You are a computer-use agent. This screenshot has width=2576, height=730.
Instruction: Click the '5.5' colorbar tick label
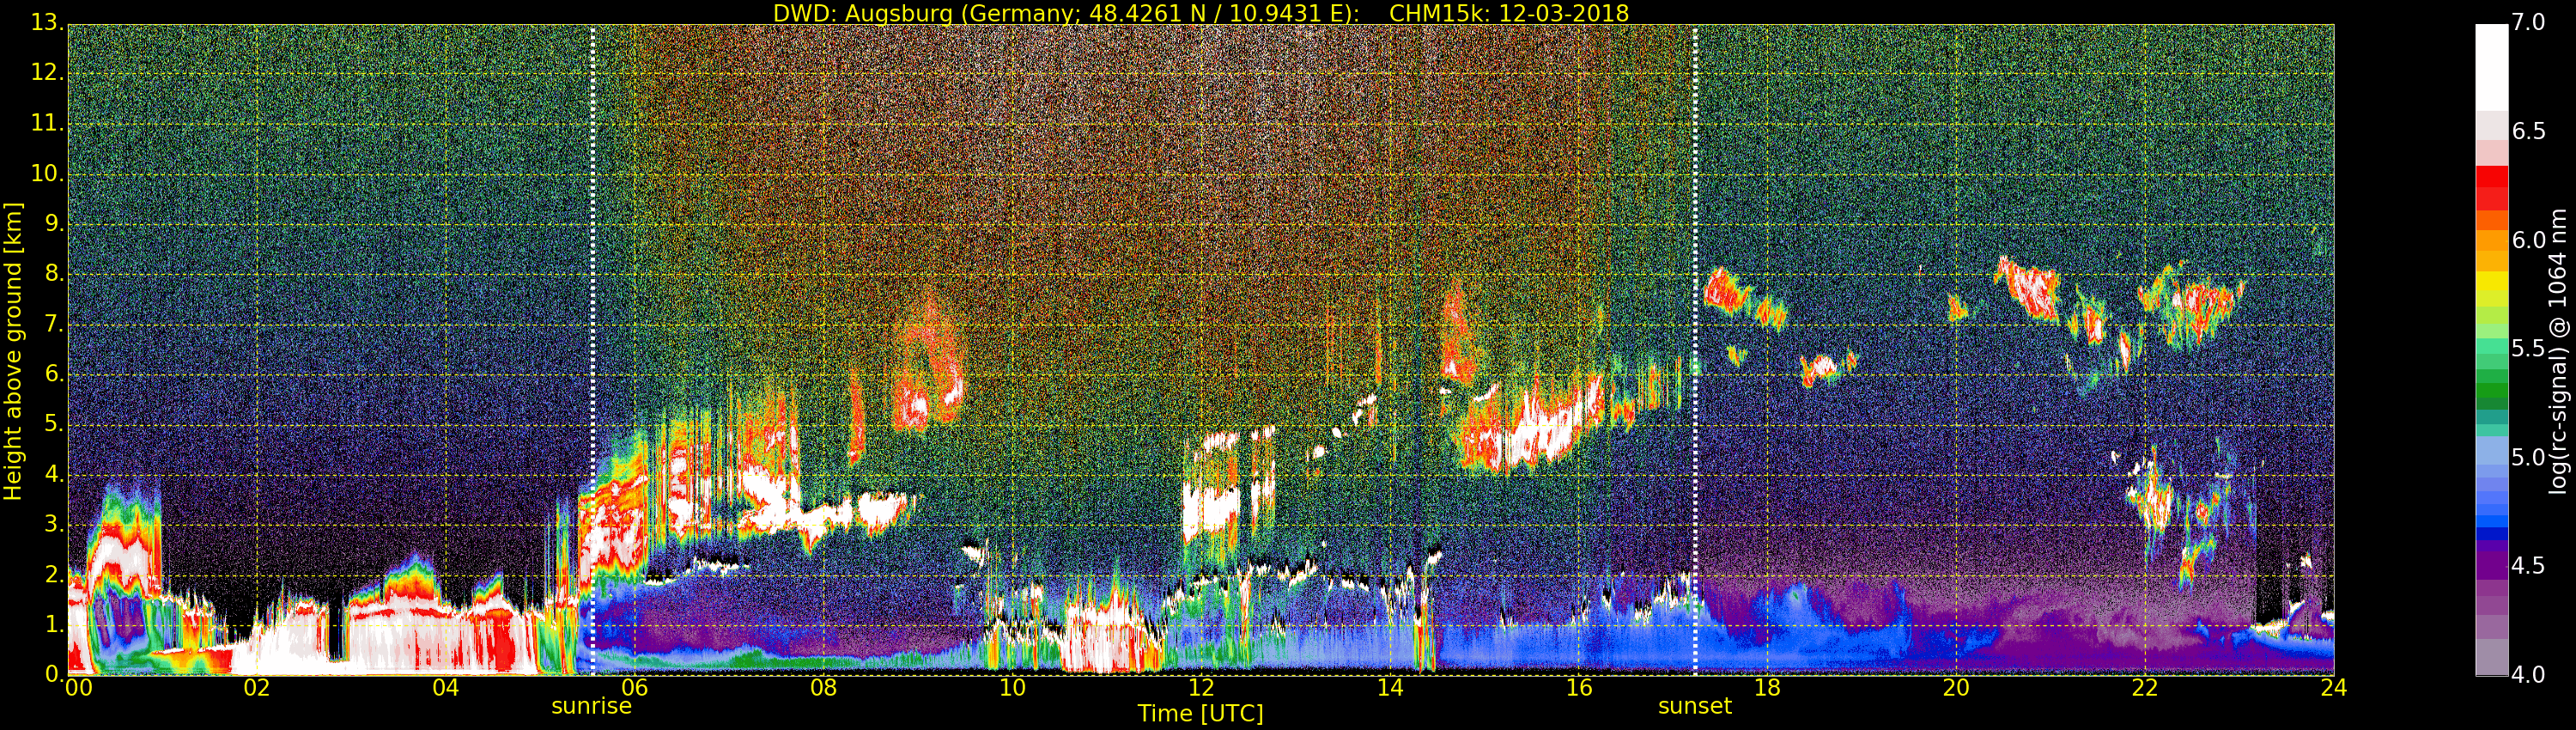[x=2528, y=348]
